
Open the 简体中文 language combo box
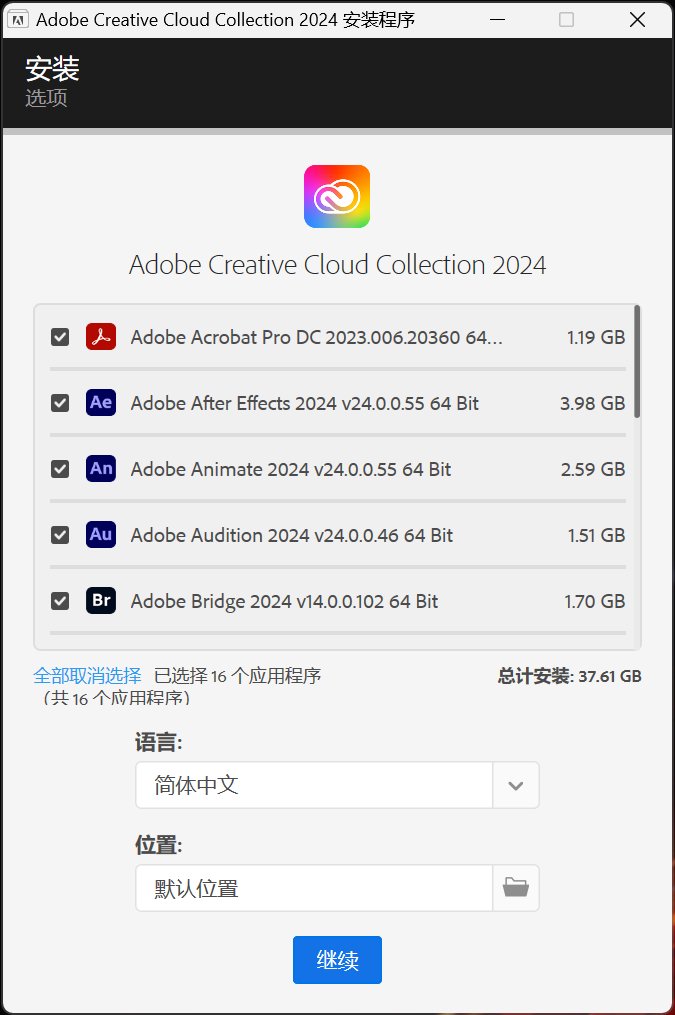(314, 786)
